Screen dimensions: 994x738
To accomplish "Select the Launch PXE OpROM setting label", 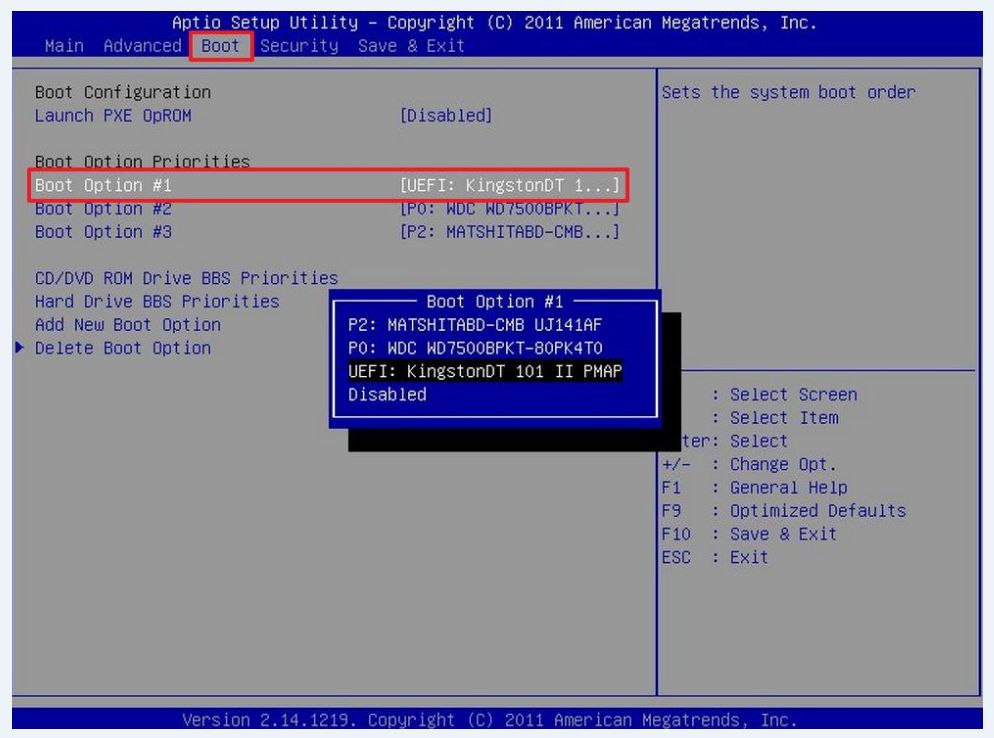I will click(x=113, y=116).
